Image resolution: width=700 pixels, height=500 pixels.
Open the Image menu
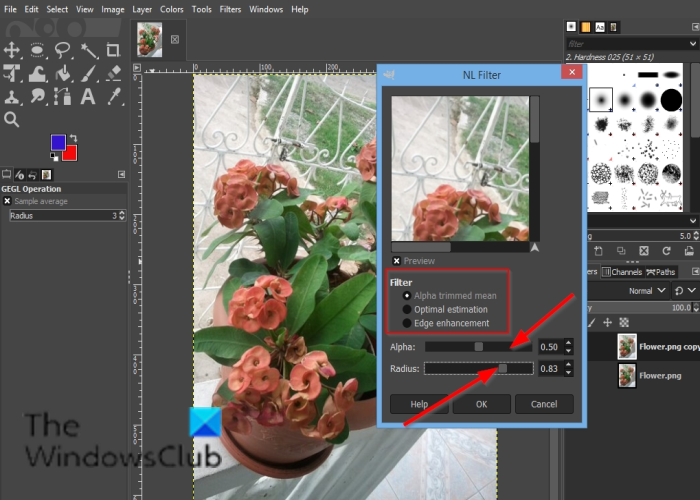pos(112,9)
